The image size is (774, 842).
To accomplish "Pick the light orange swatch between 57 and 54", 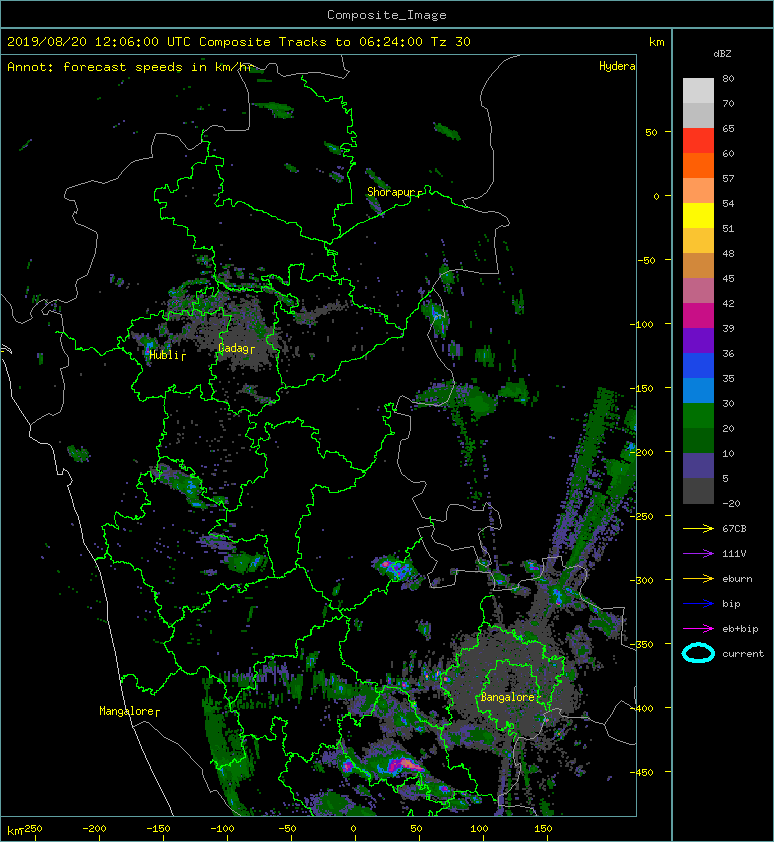I will 698,191.
